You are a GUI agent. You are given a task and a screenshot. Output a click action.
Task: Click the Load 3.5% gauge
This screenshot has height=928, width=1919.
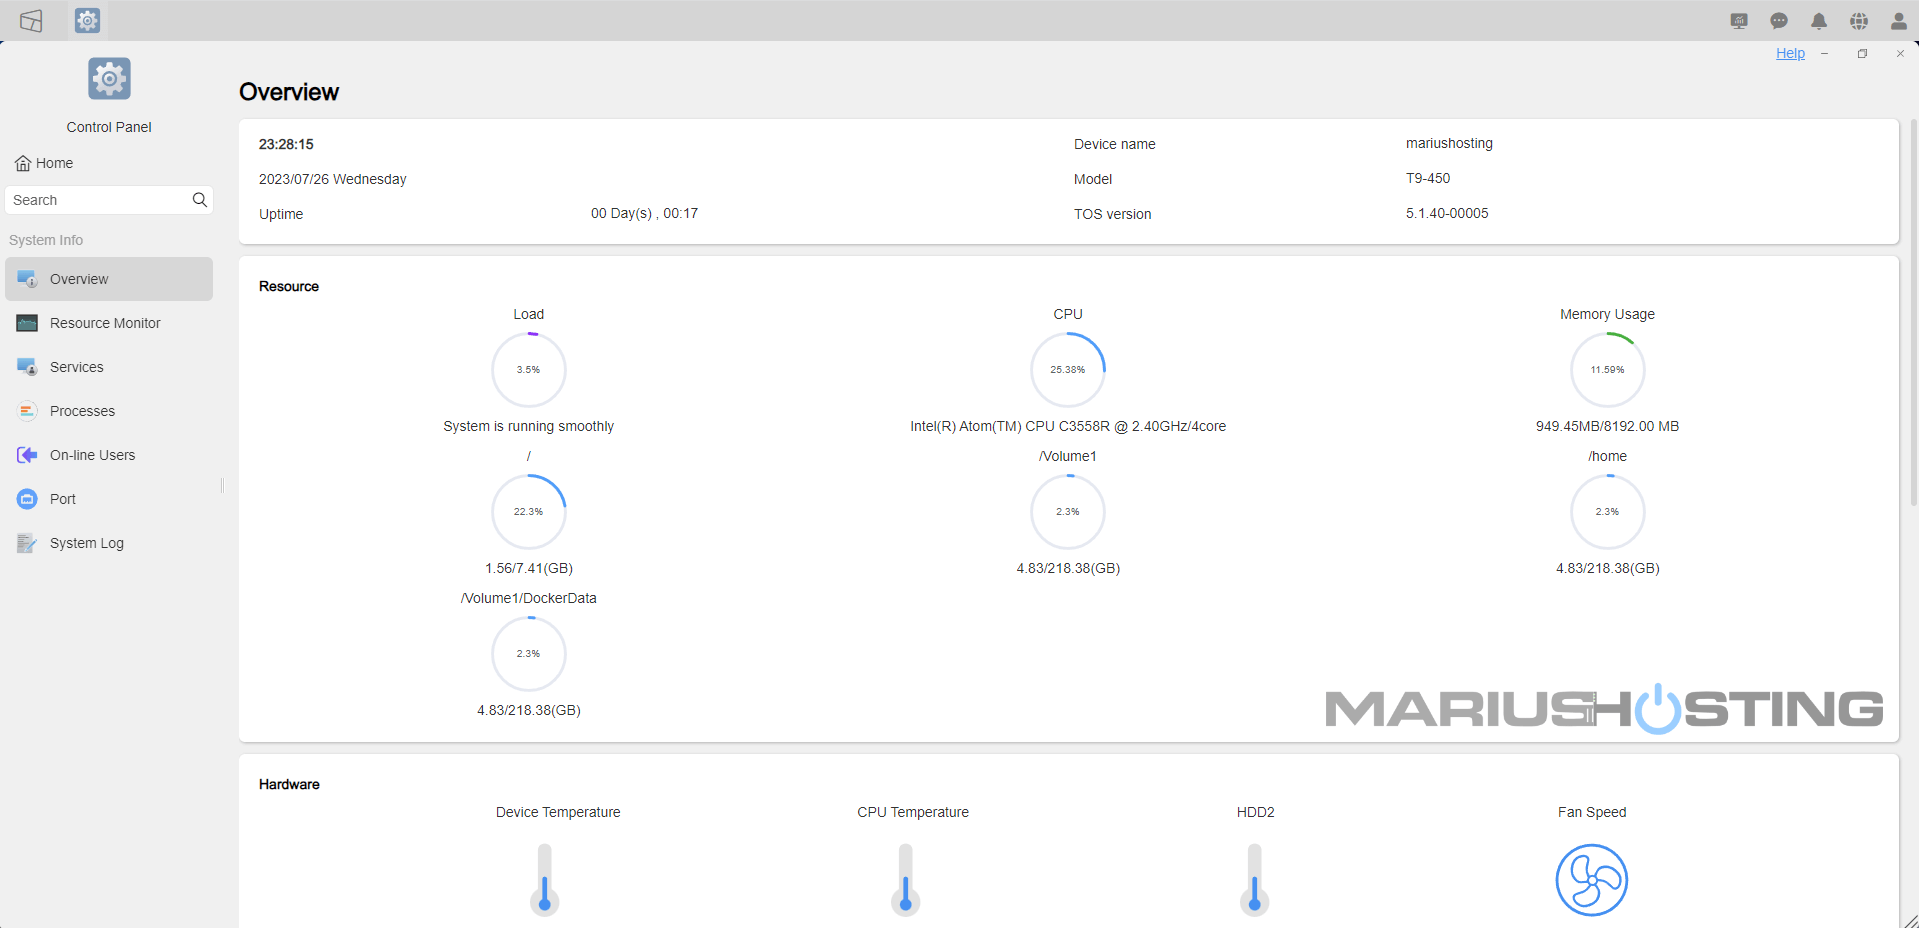pyautogui.click(x=529, y=369)
